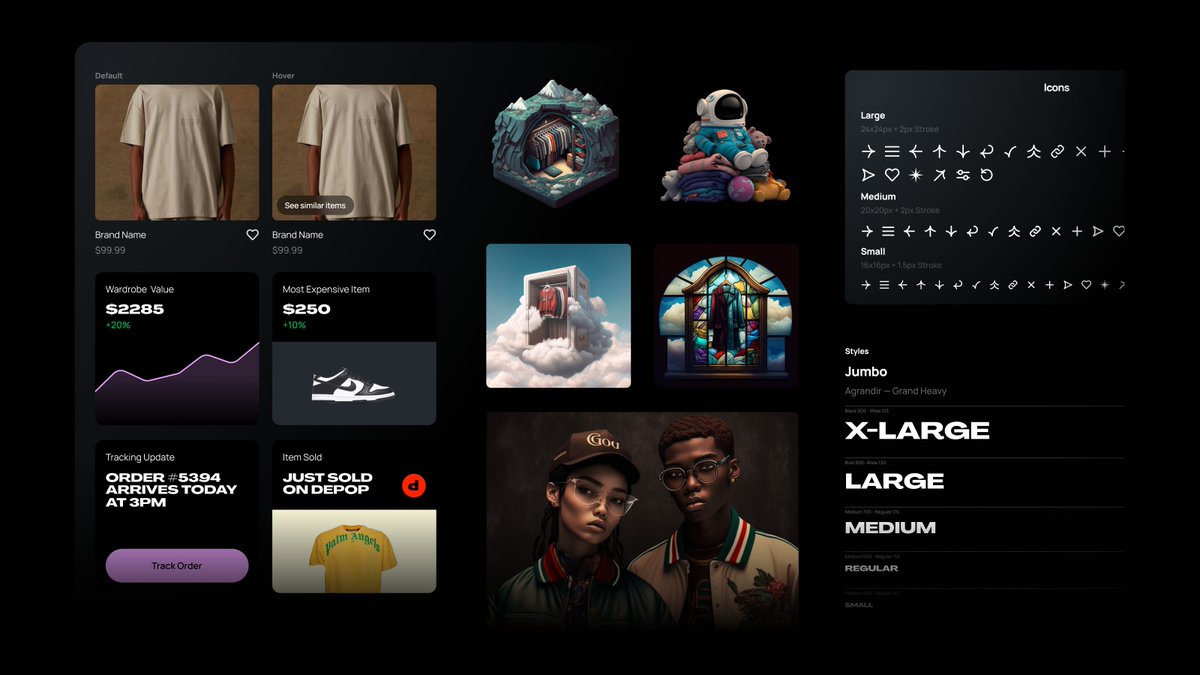
Task: Click the Large filter sliders icon
Action: [963, 175]
